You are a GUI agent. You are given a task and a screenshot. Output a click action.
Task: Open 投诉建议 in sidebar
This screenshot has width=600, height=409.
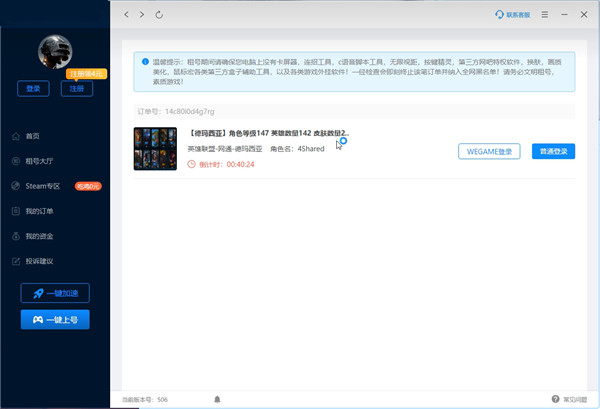click(39, 261)
